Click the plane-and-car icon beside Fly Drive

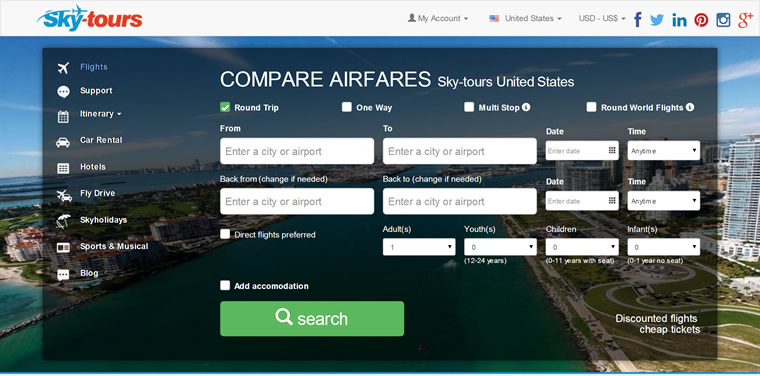63,195
